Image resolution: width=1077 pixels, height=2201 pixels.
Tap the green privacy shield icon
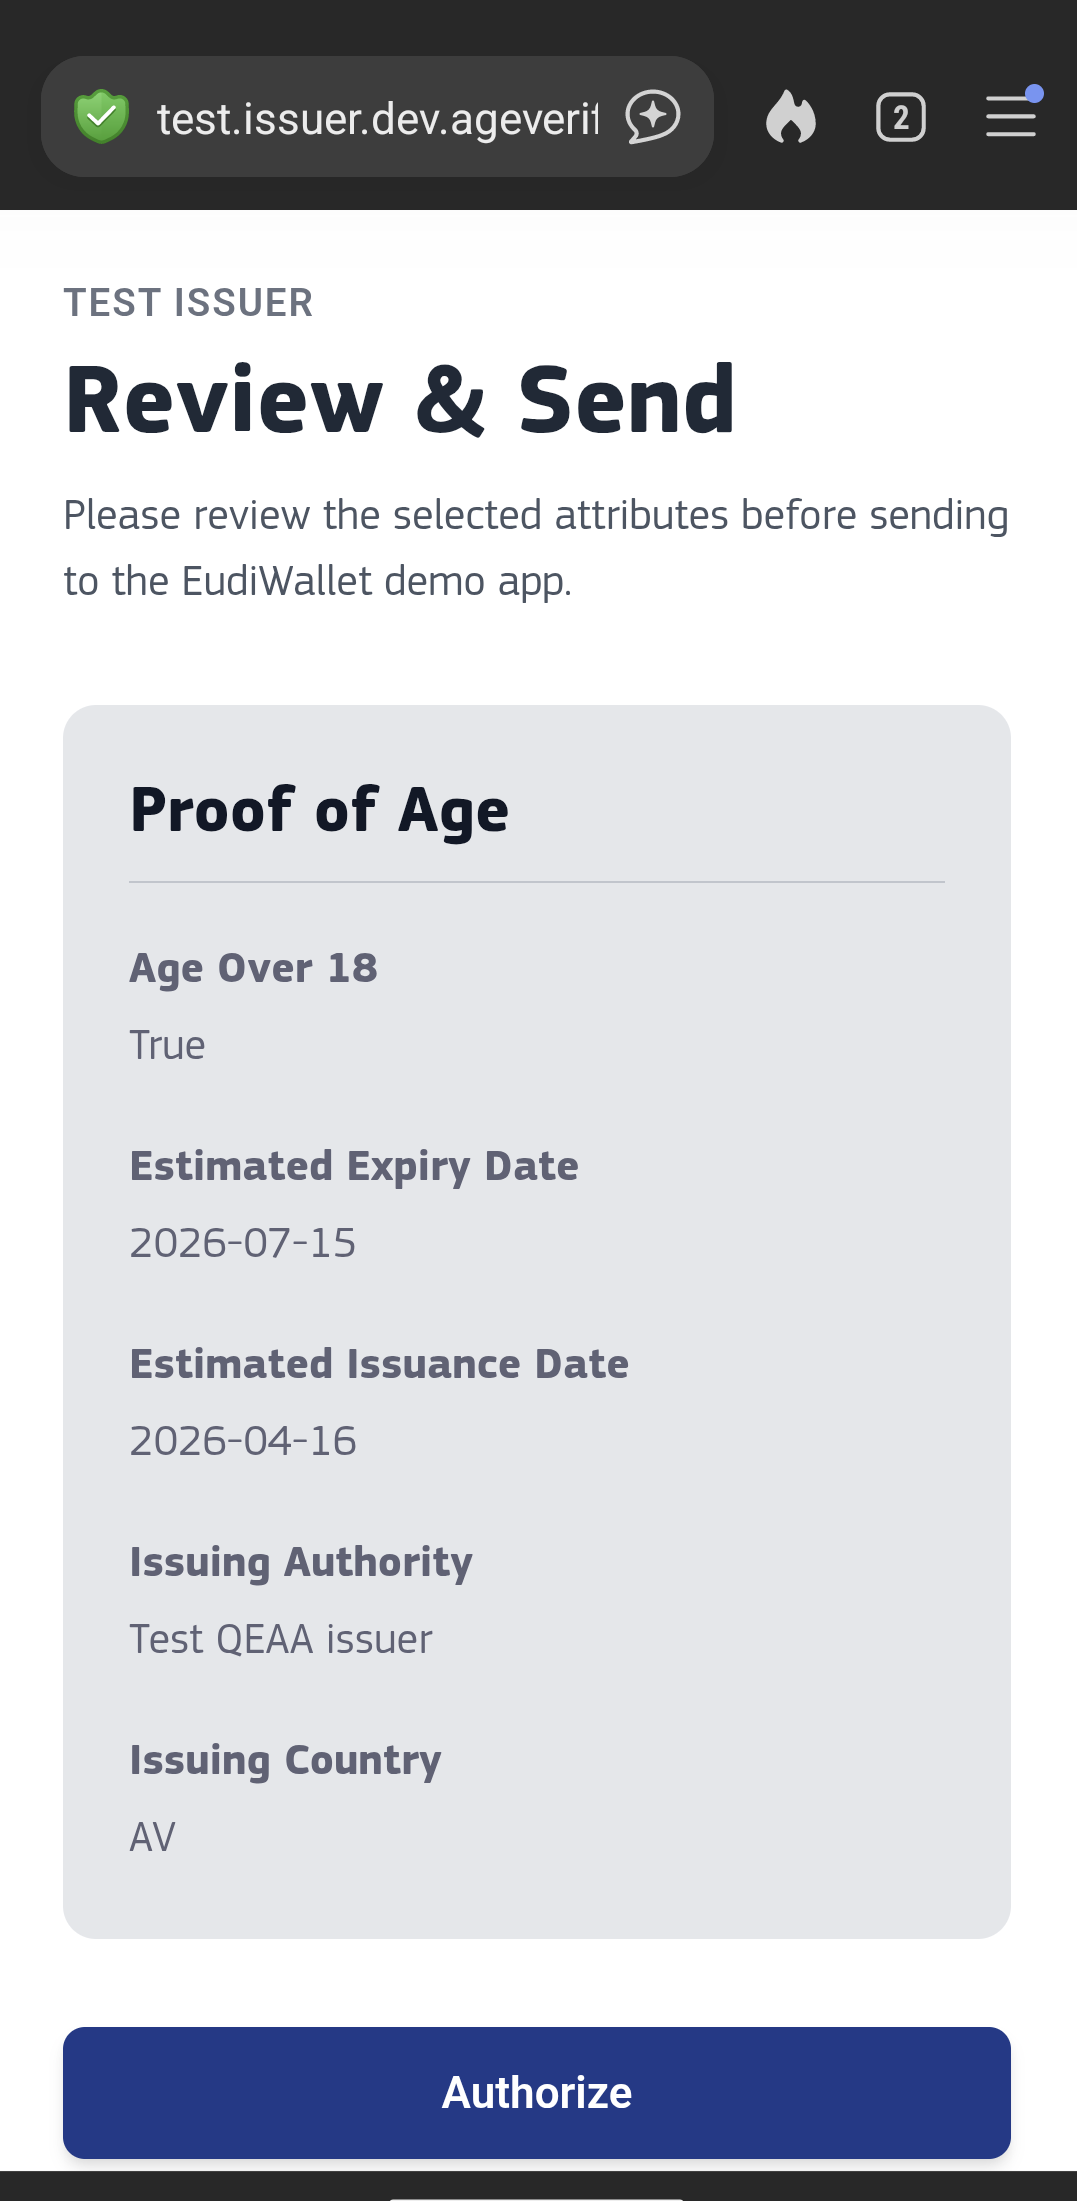point(102,117)
